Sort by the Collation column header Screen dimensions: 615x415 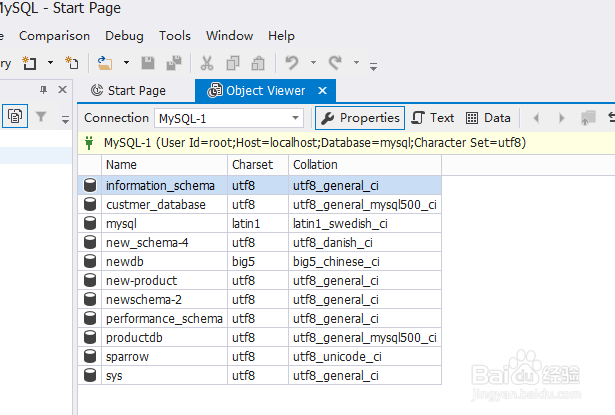click(365, 165)
